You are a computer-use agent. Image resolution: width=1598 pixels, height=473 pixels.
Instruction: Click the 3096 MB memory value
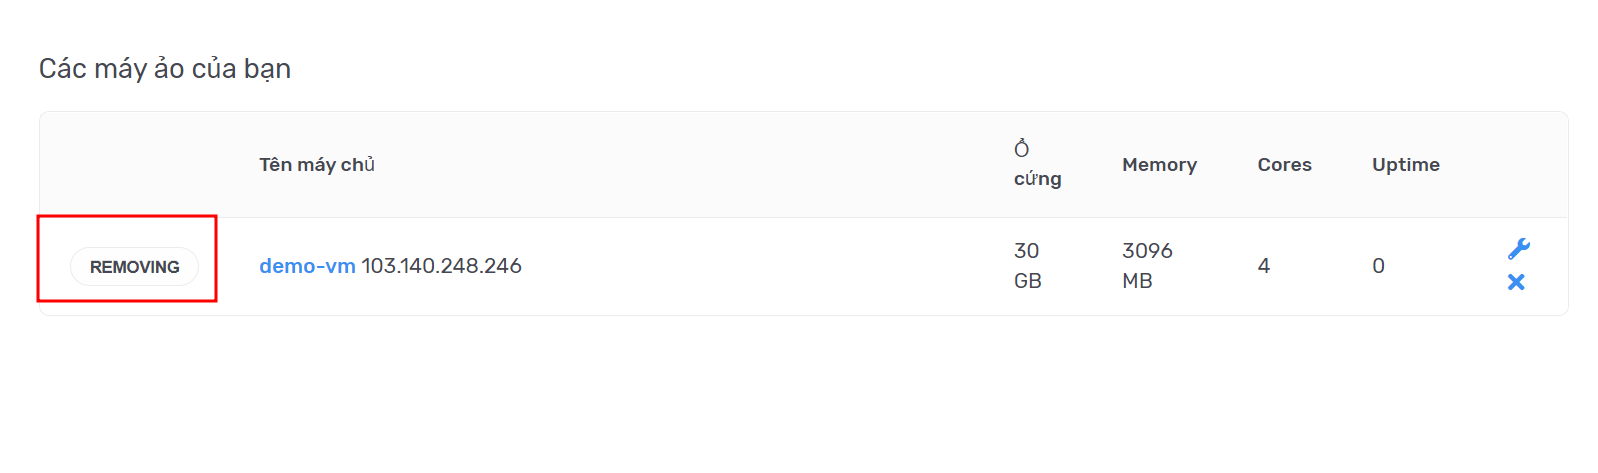(1147, 266)
